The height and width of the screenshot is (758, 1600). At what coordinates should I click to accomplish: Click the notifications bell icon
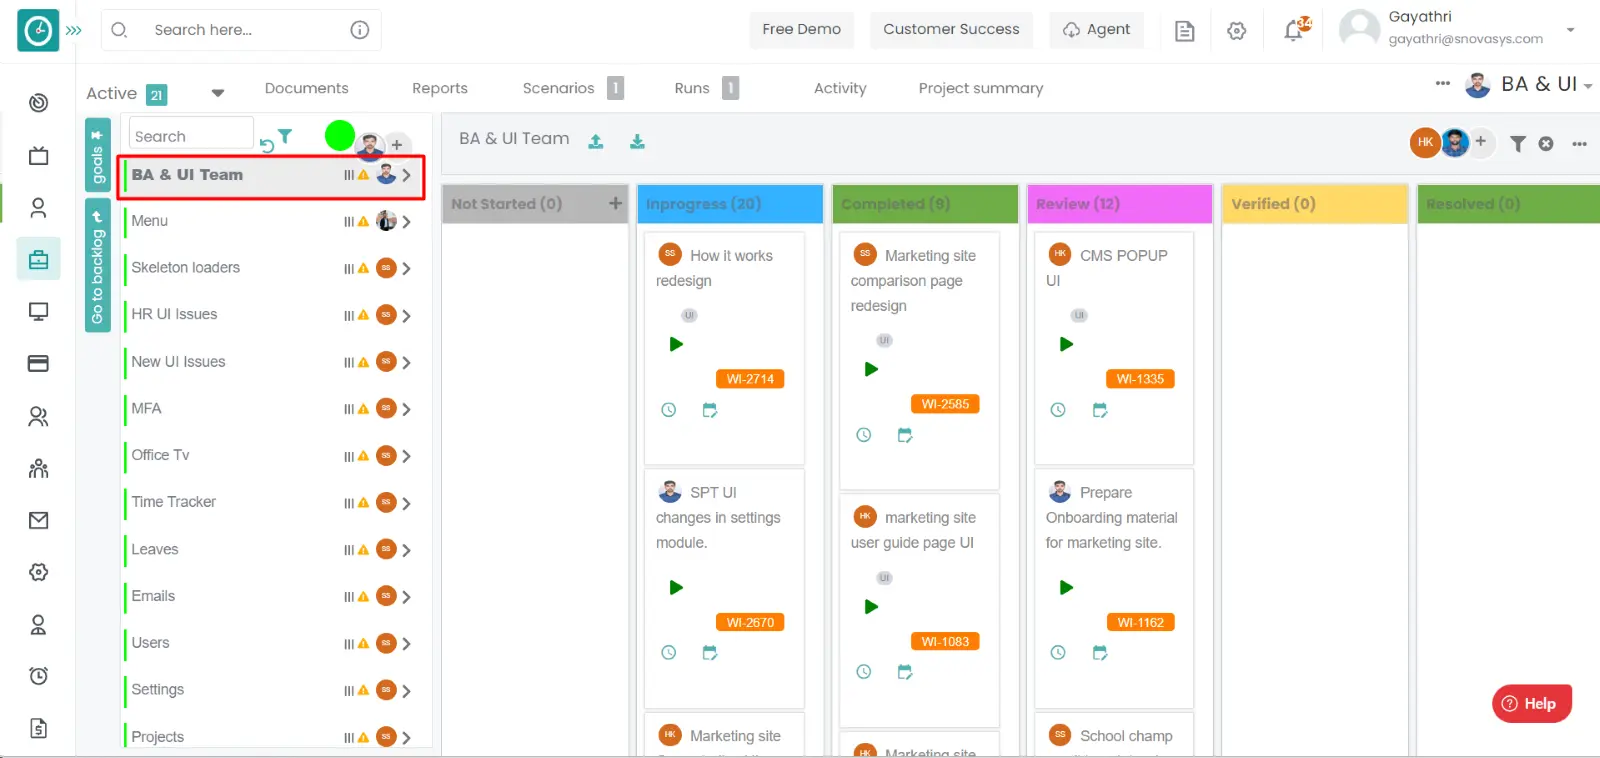[1294, 30]
